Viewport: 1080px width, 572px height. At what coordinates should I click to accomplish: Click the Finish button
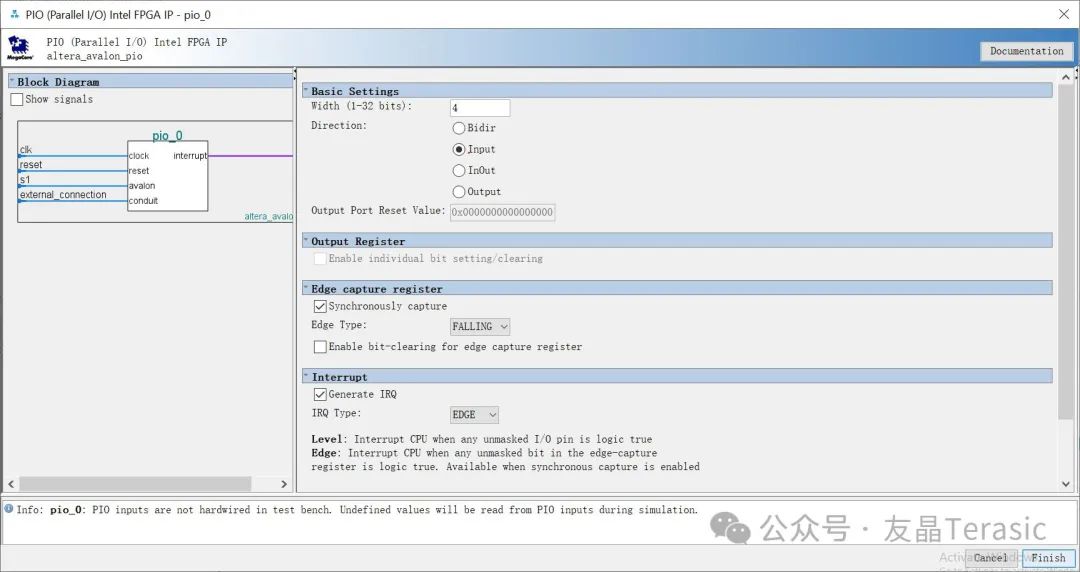pos(1048,558)
